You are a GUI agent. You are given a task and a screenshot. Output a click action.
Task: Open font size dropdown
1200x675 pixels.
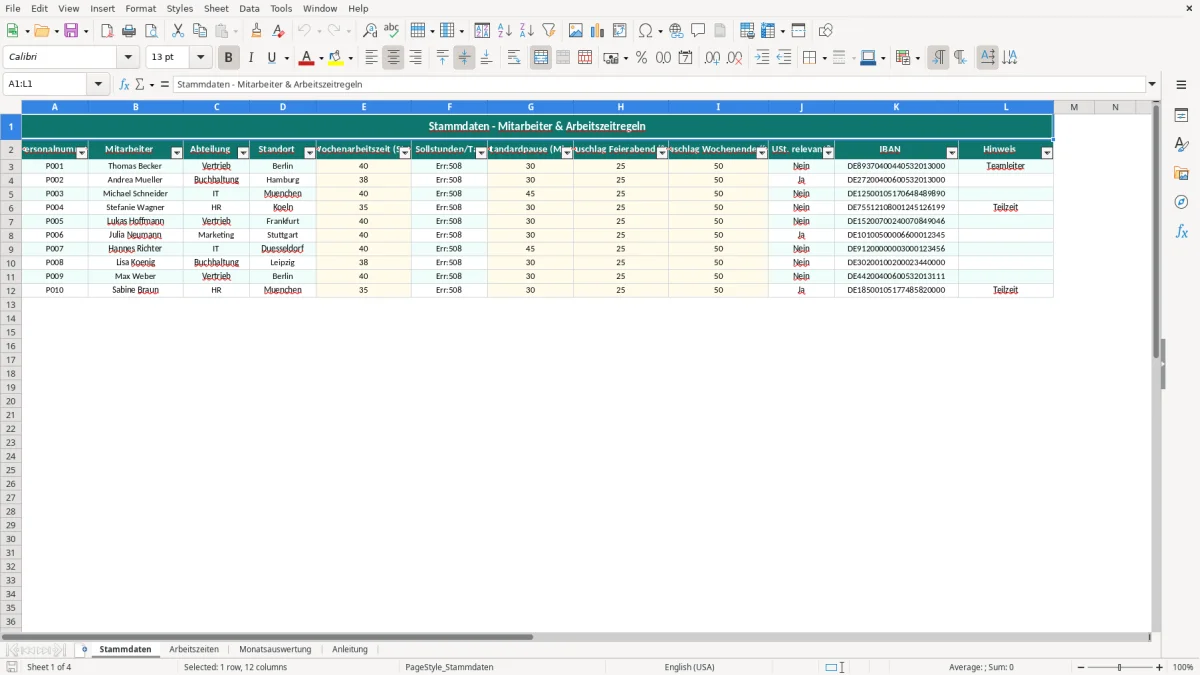click(200, 58)
